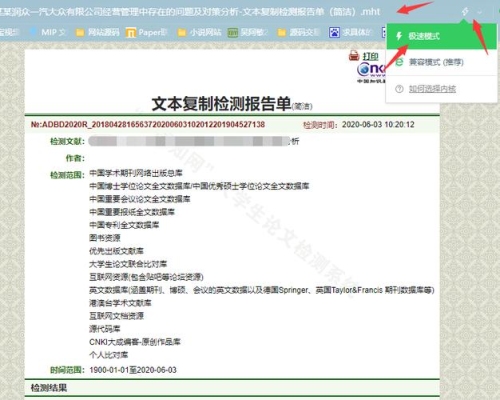Viewport: 500px width, 400px height.
Task: Click the question mark icon beside 如何选择内核
Action: (399, 89)
